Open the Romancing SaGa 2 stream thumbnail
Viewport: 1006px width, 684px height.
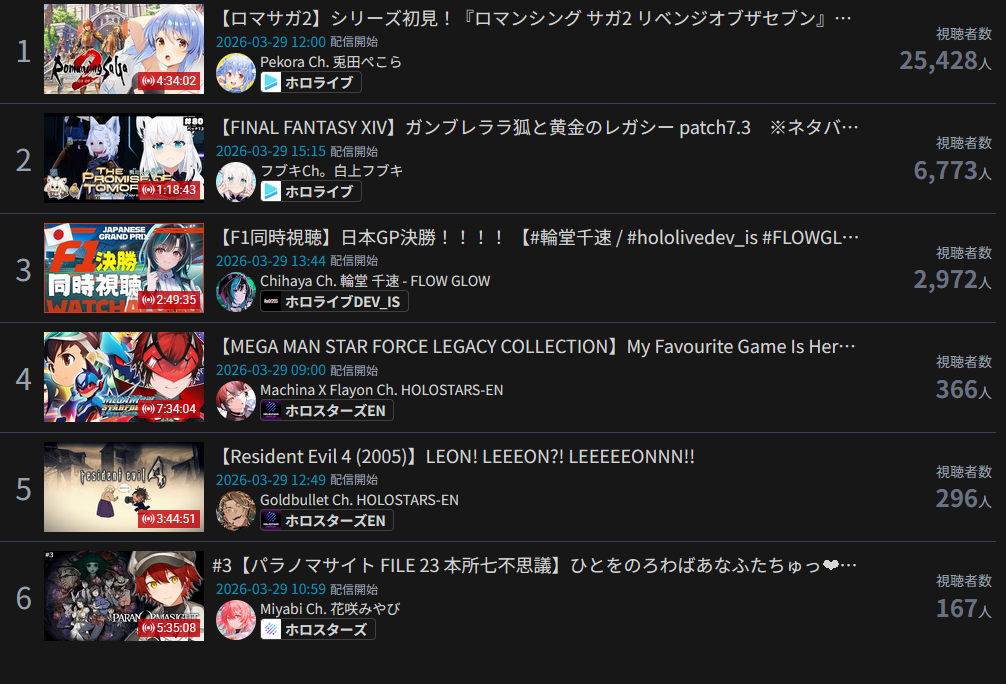pos(124,49)
